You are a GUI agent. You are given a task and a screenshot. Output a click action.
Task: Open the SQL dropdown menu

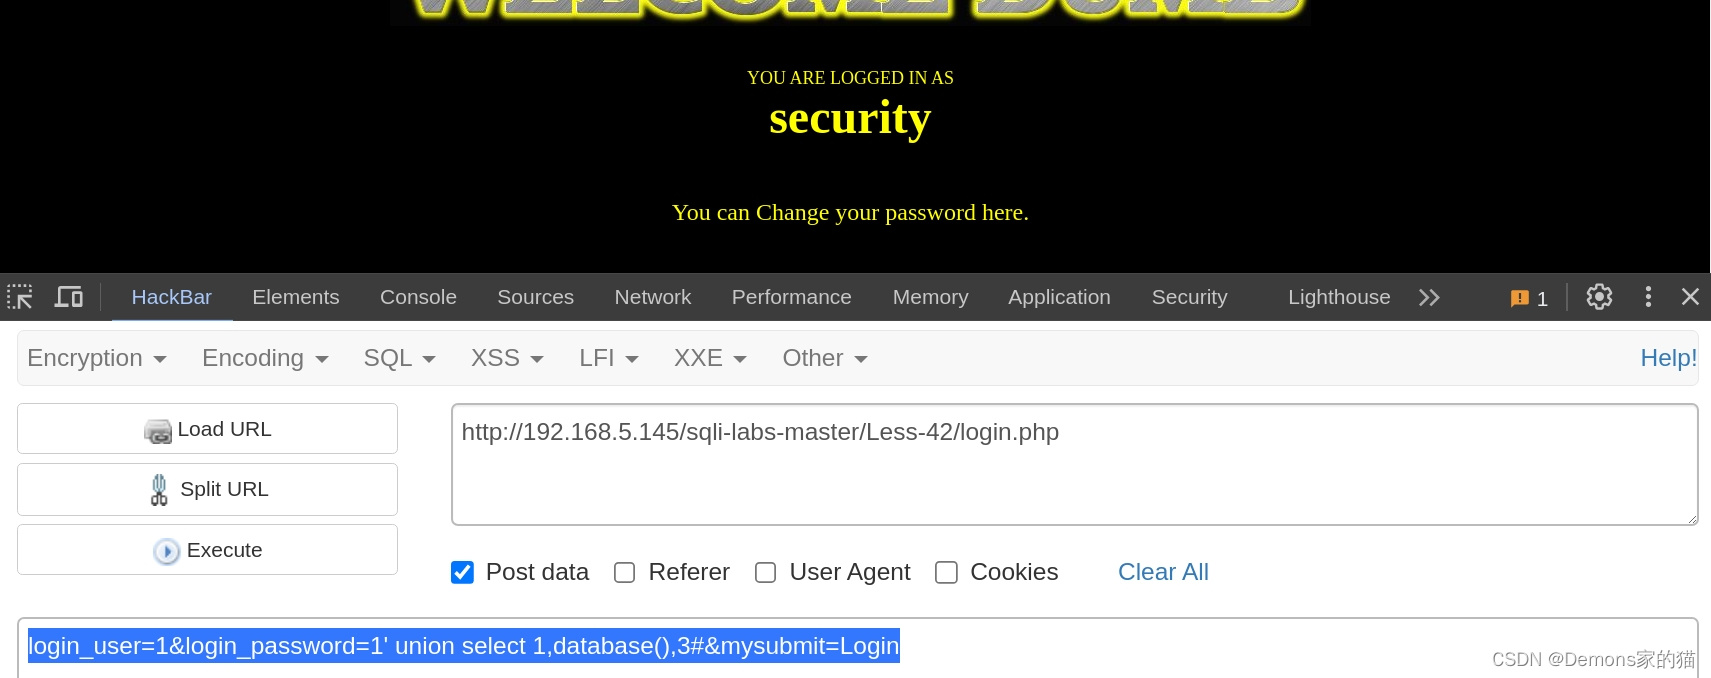(x=398, y=358)
